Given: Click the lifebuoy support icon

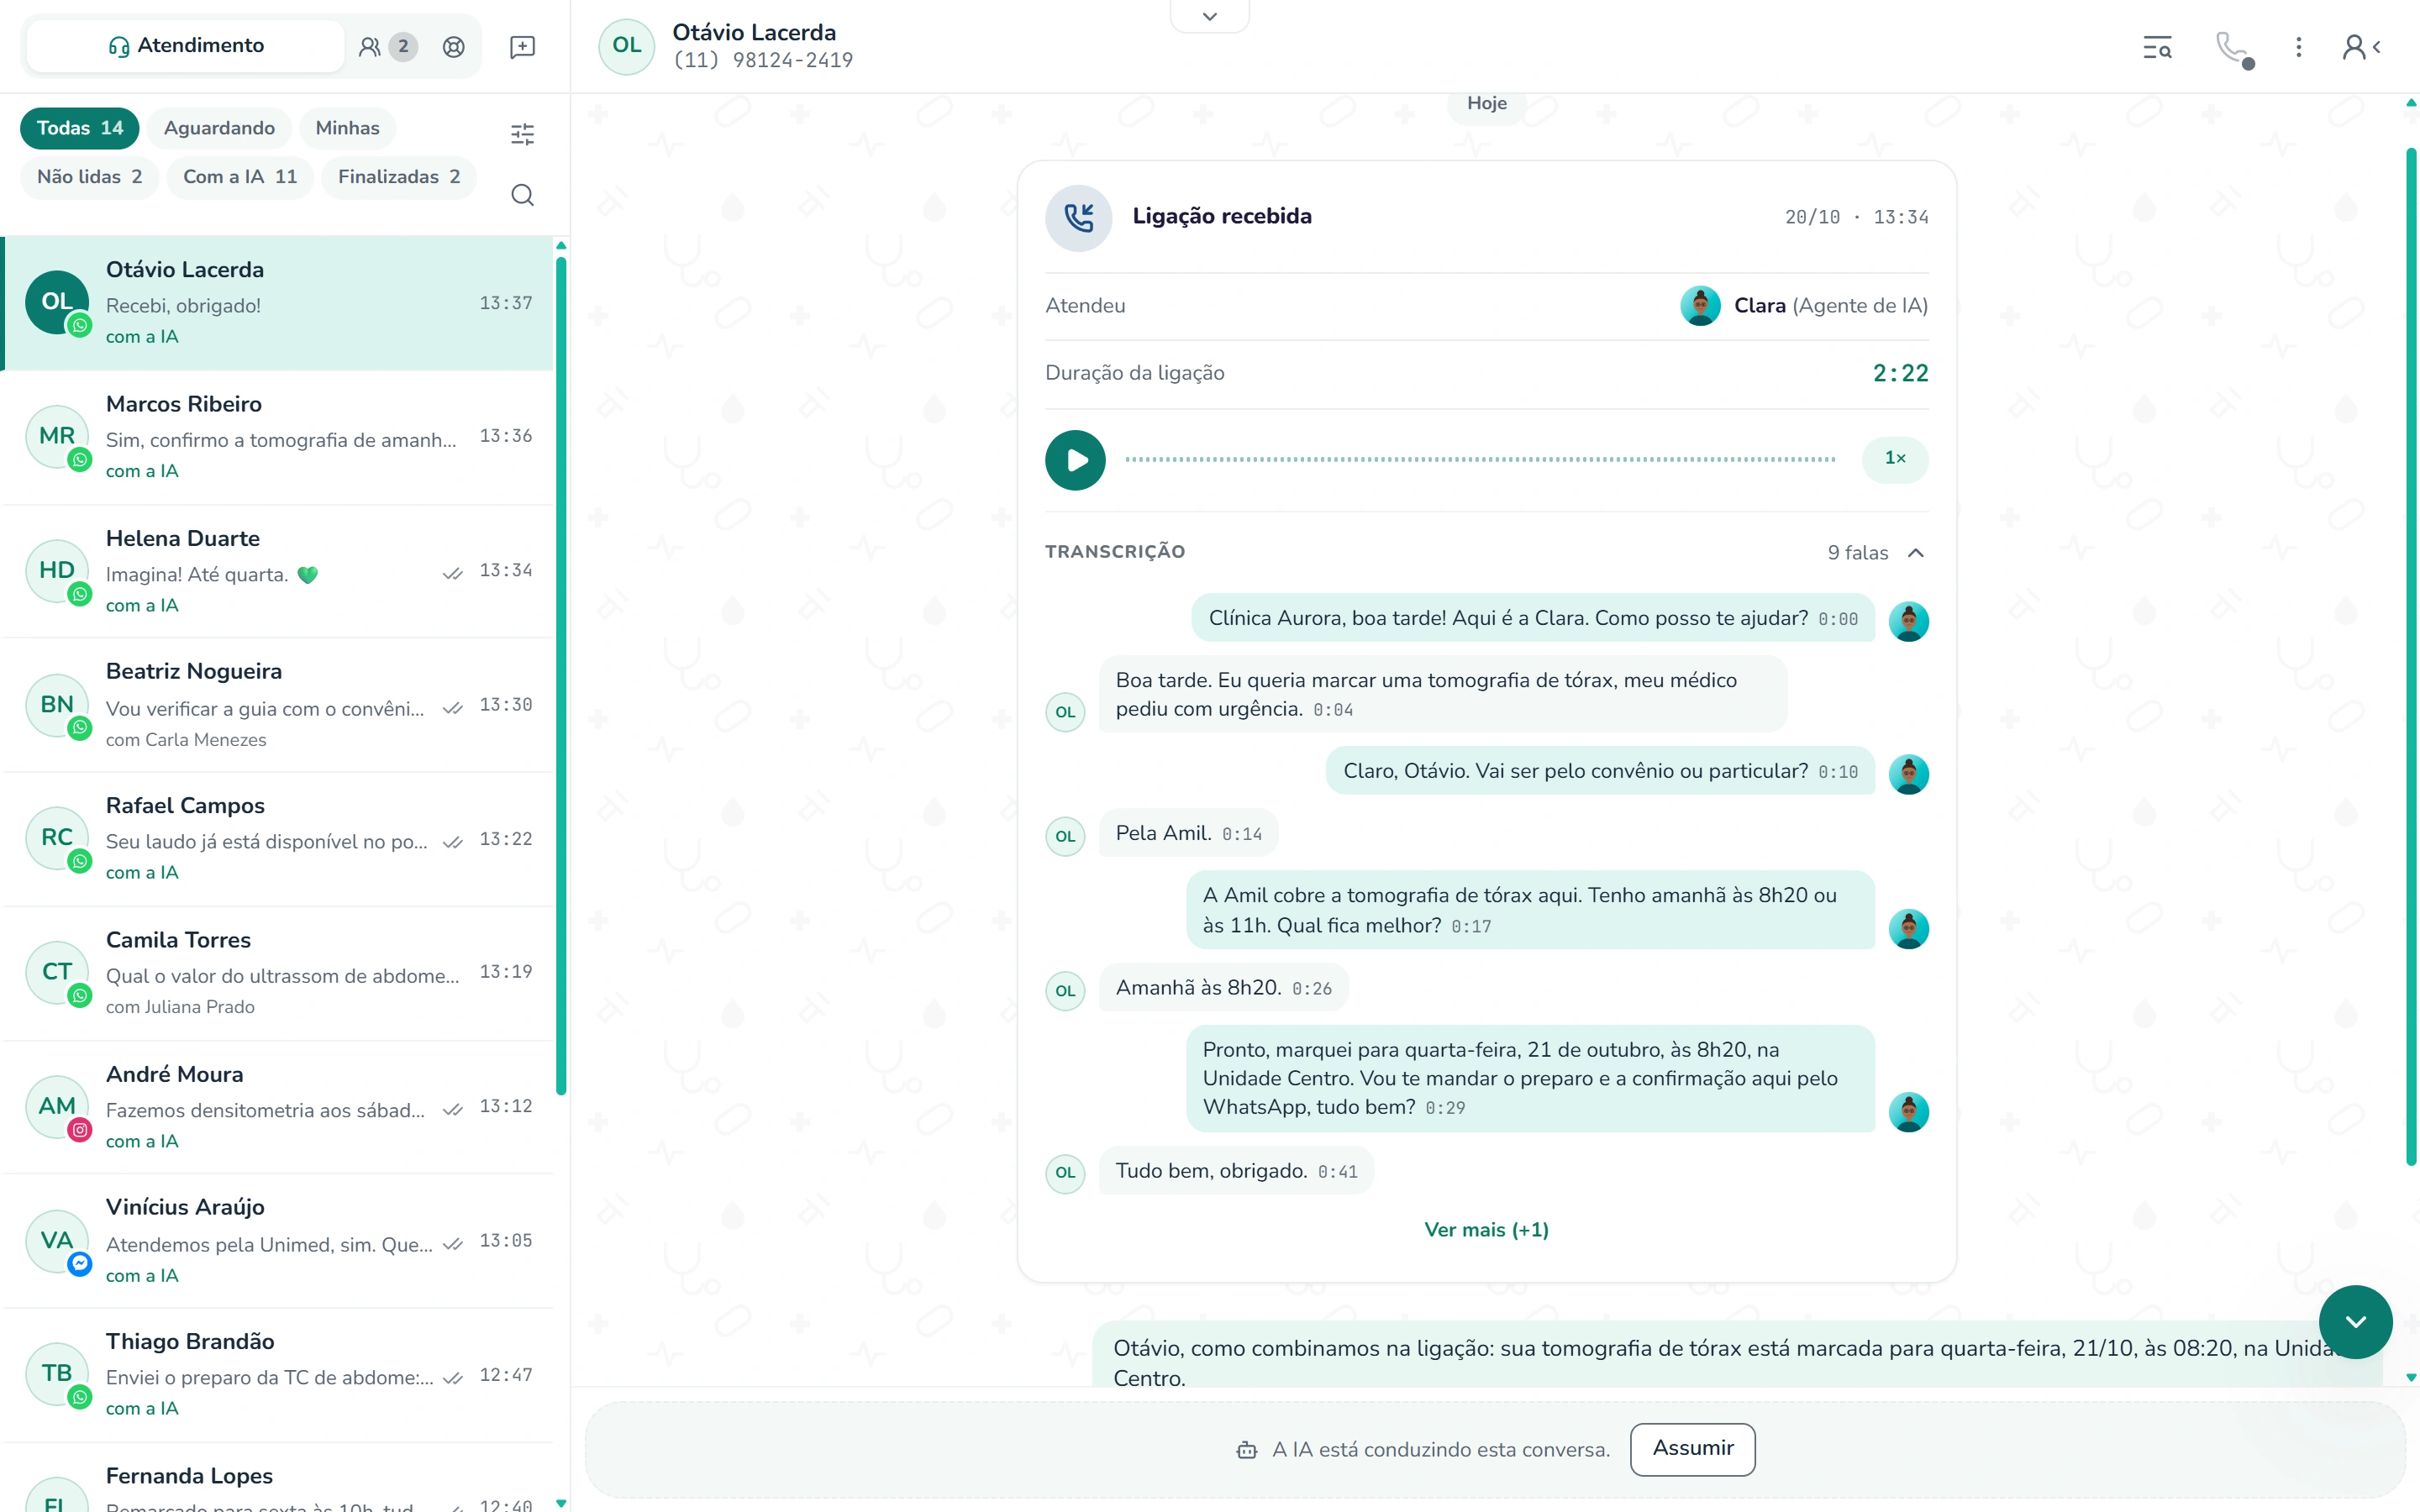Looking at the screenshot, I should tap(453, 46).
